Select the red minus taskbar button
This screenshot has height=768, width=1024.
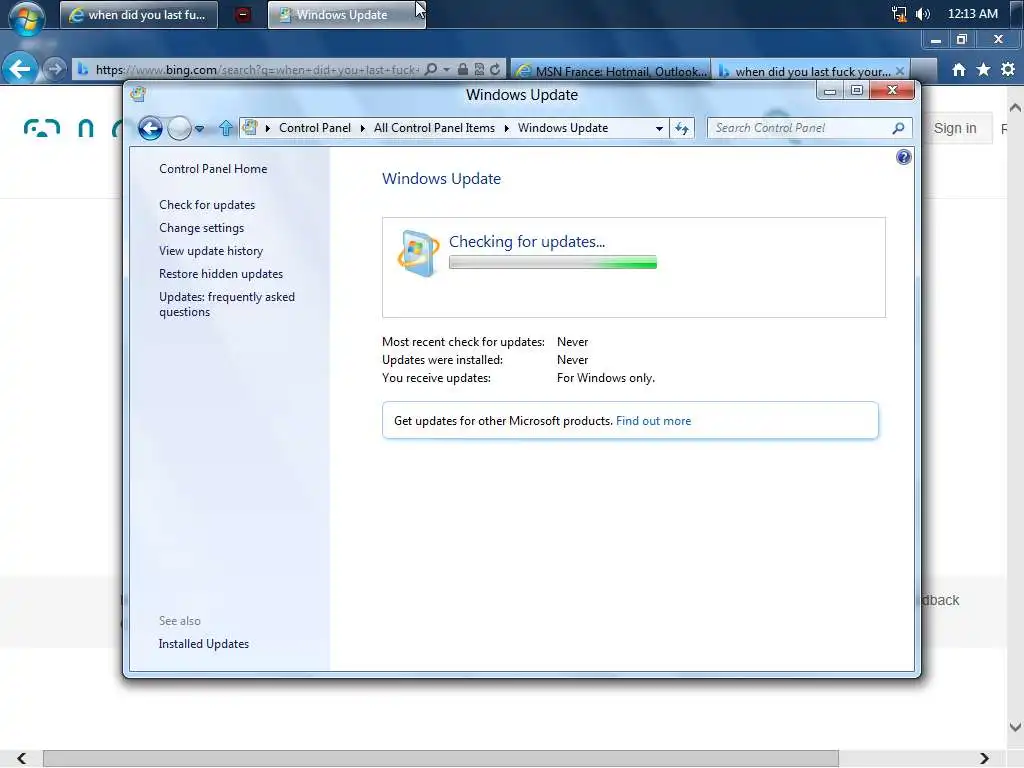coord(243,14)
